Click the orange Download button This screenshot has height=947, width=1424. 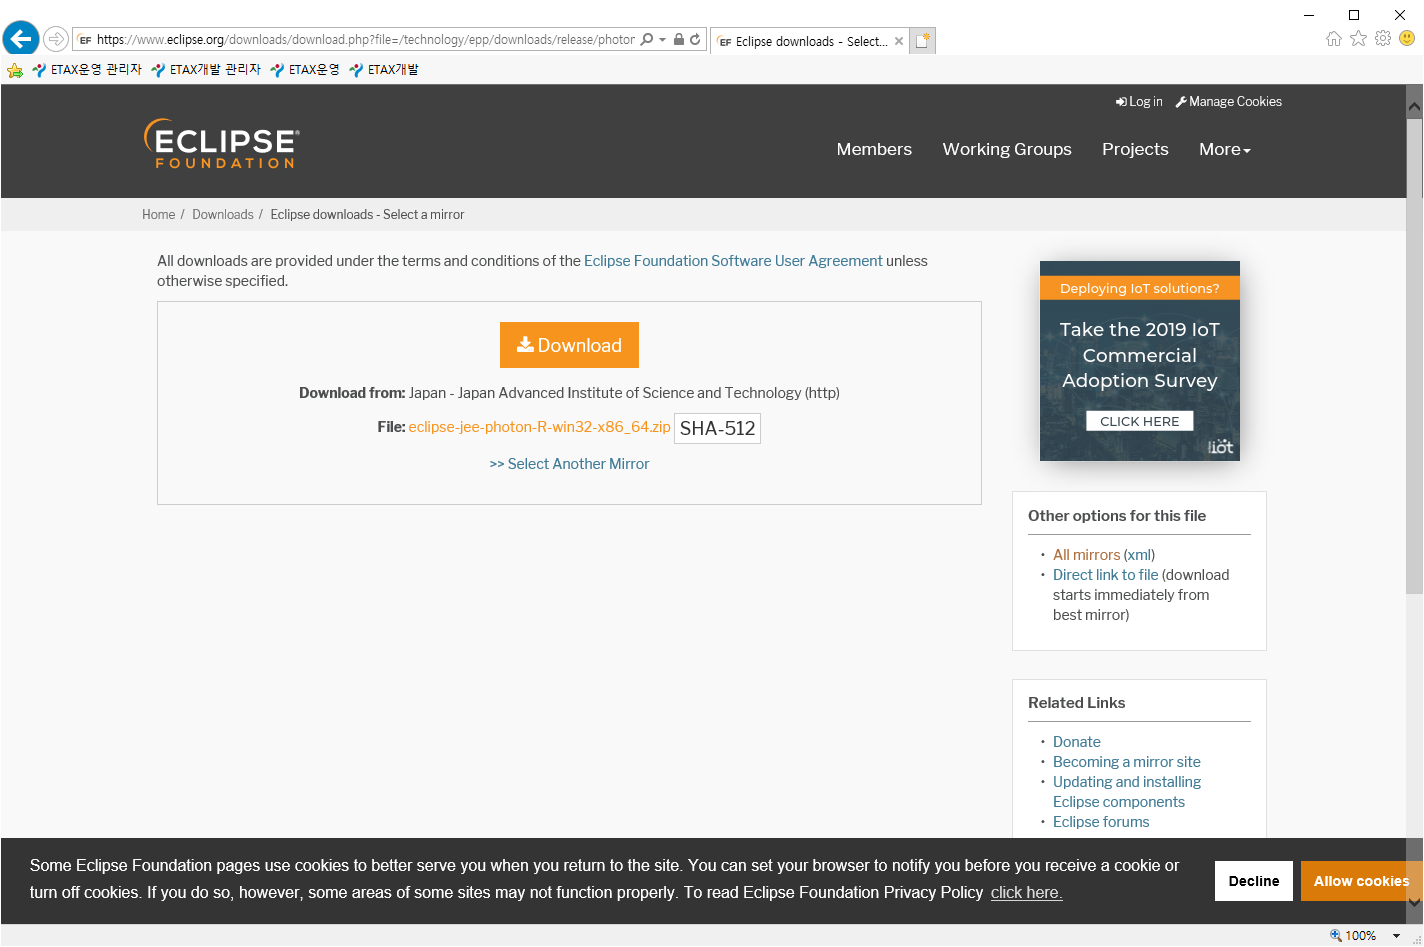(569, 345)
